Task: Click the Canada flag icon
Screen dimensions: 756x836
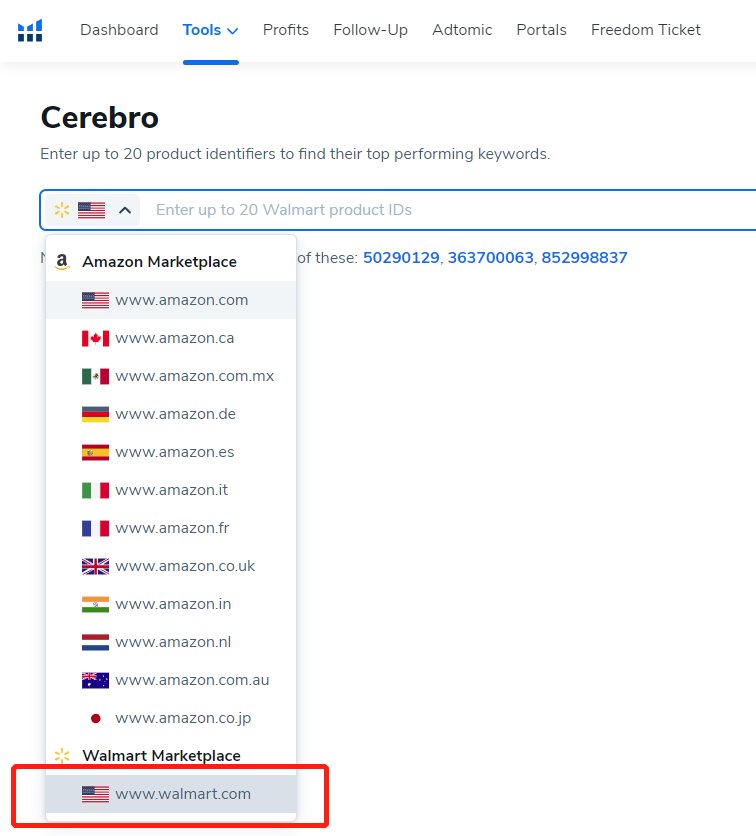Action: (95, 339)
